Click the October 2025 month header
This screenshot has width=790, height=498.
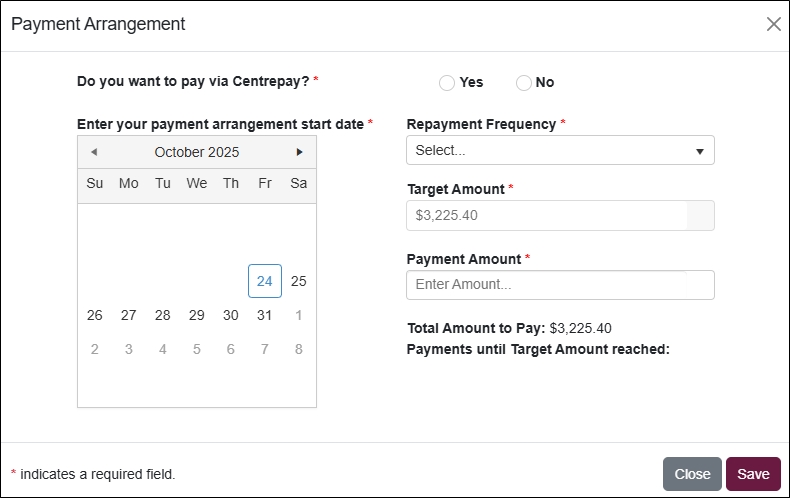[x=197, y=152]
